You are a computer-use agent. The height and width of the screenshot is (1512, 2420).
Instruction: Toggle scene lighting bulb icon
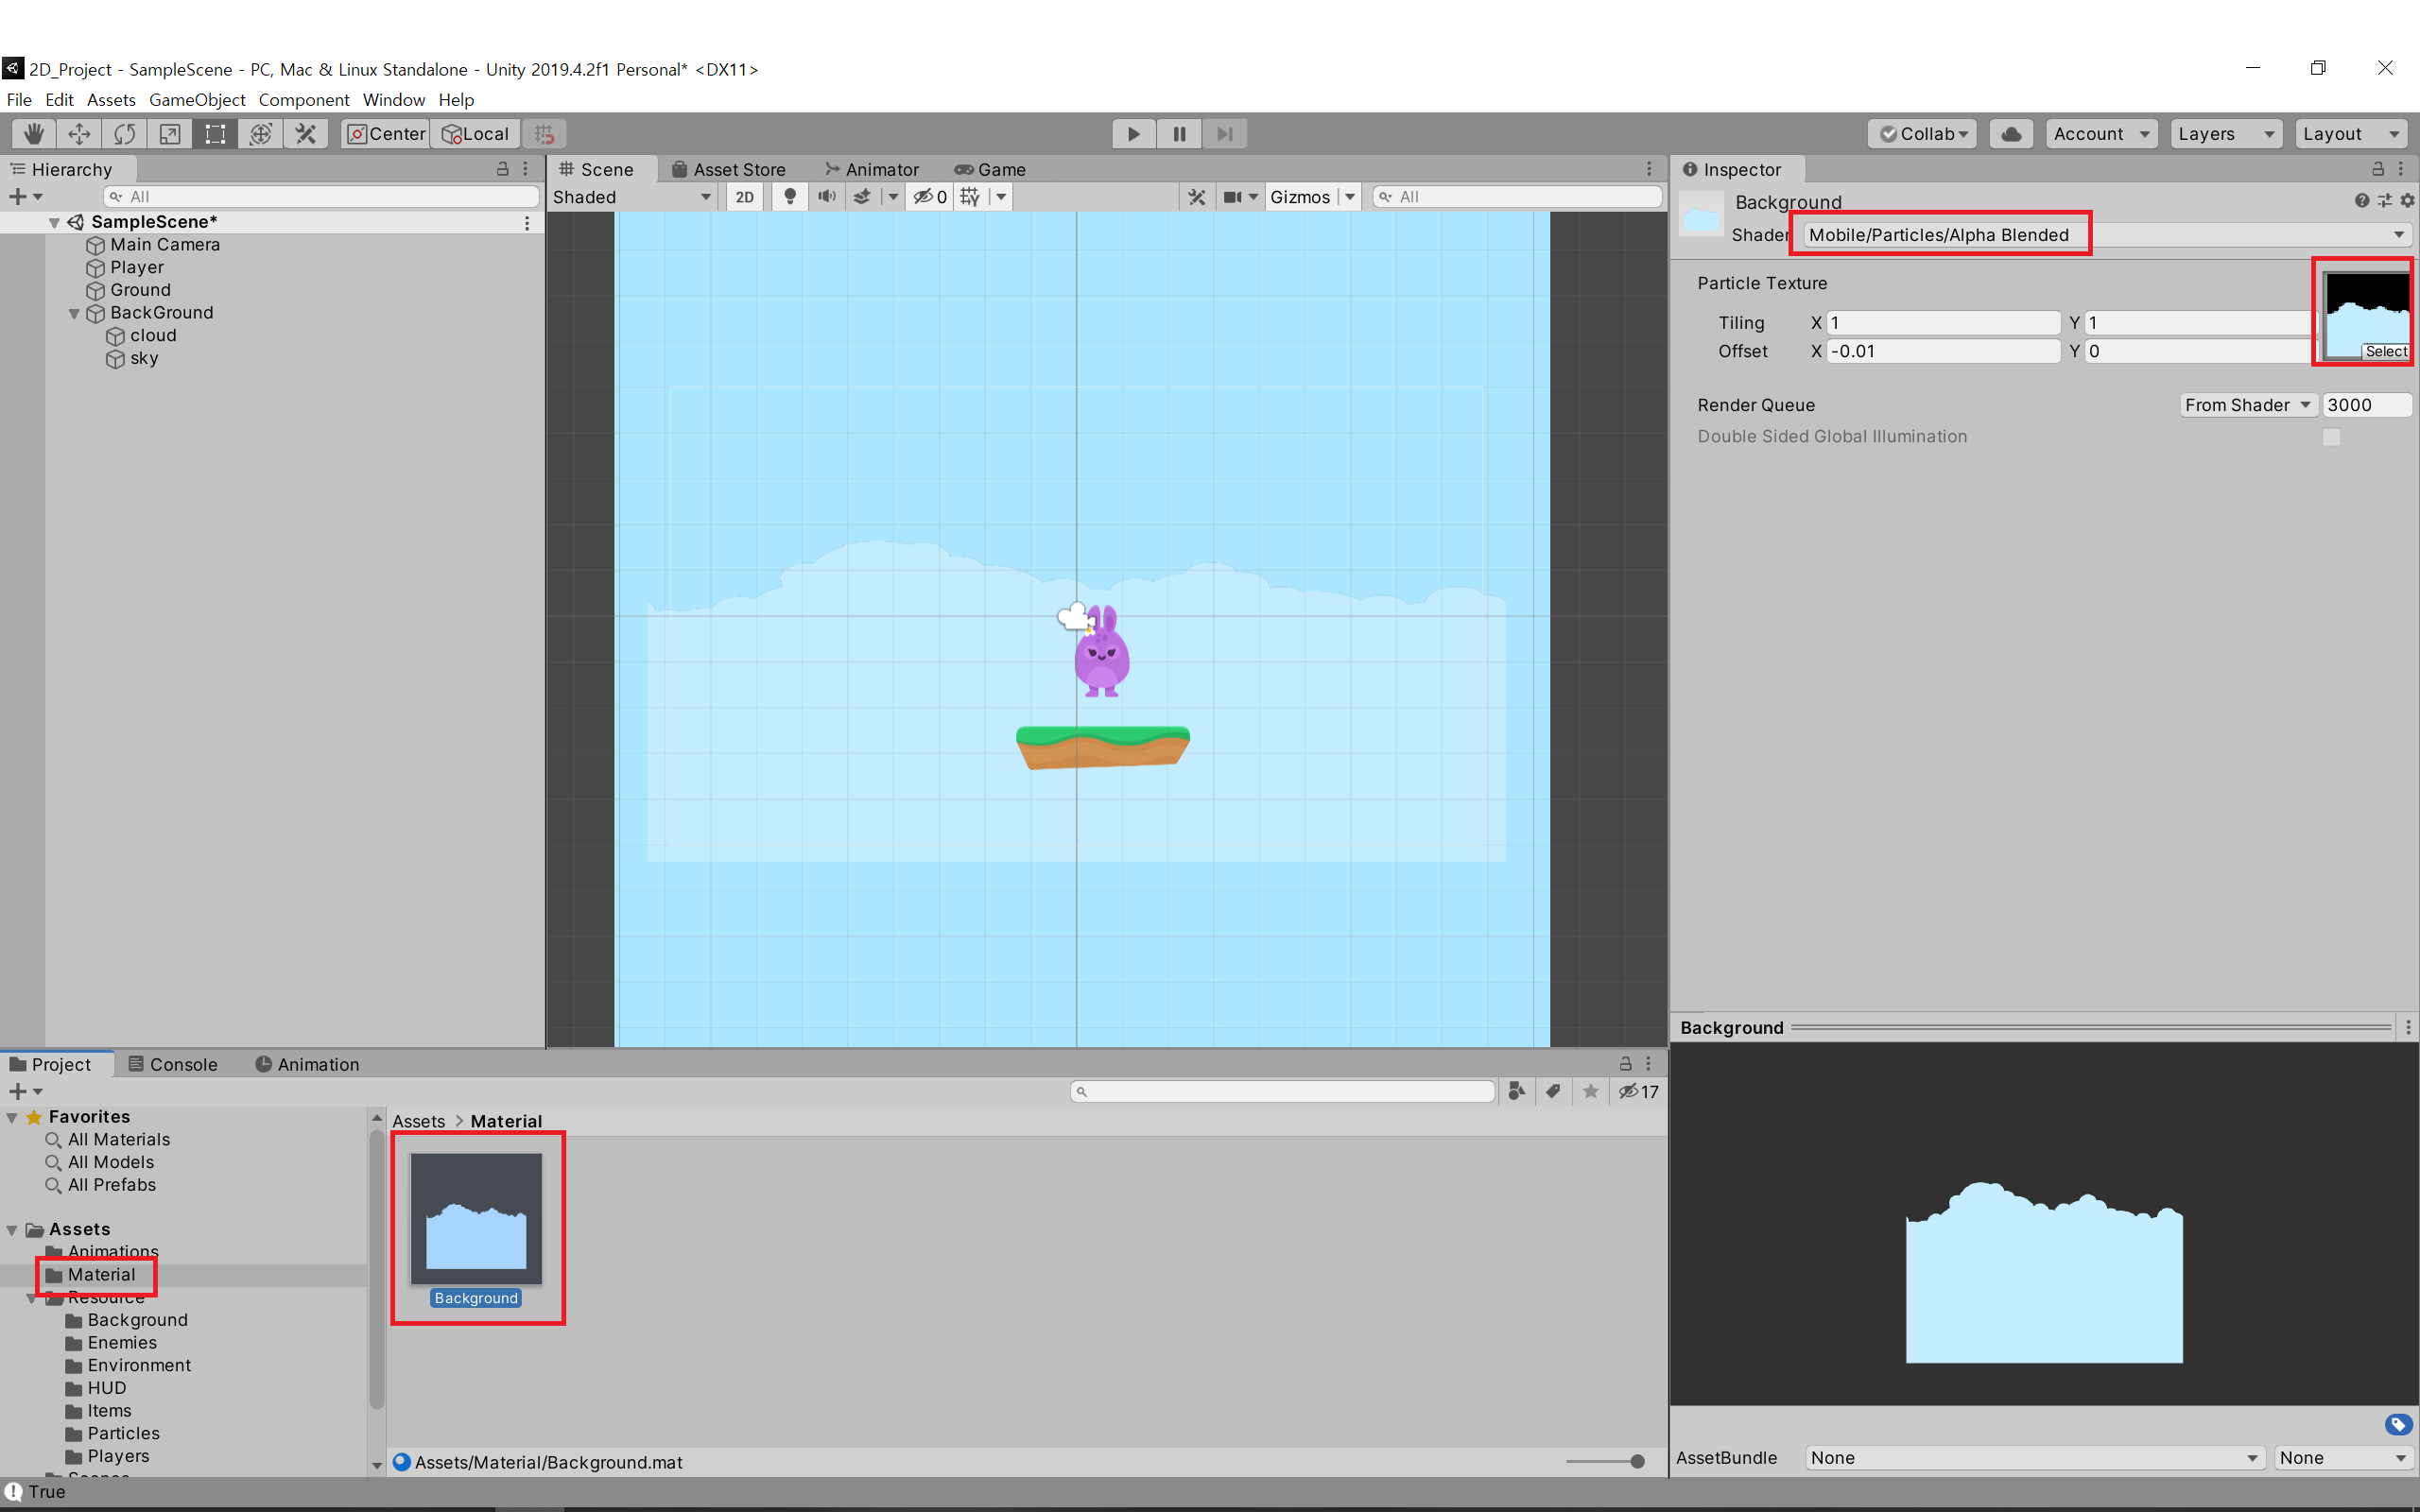tap(790, 197)
